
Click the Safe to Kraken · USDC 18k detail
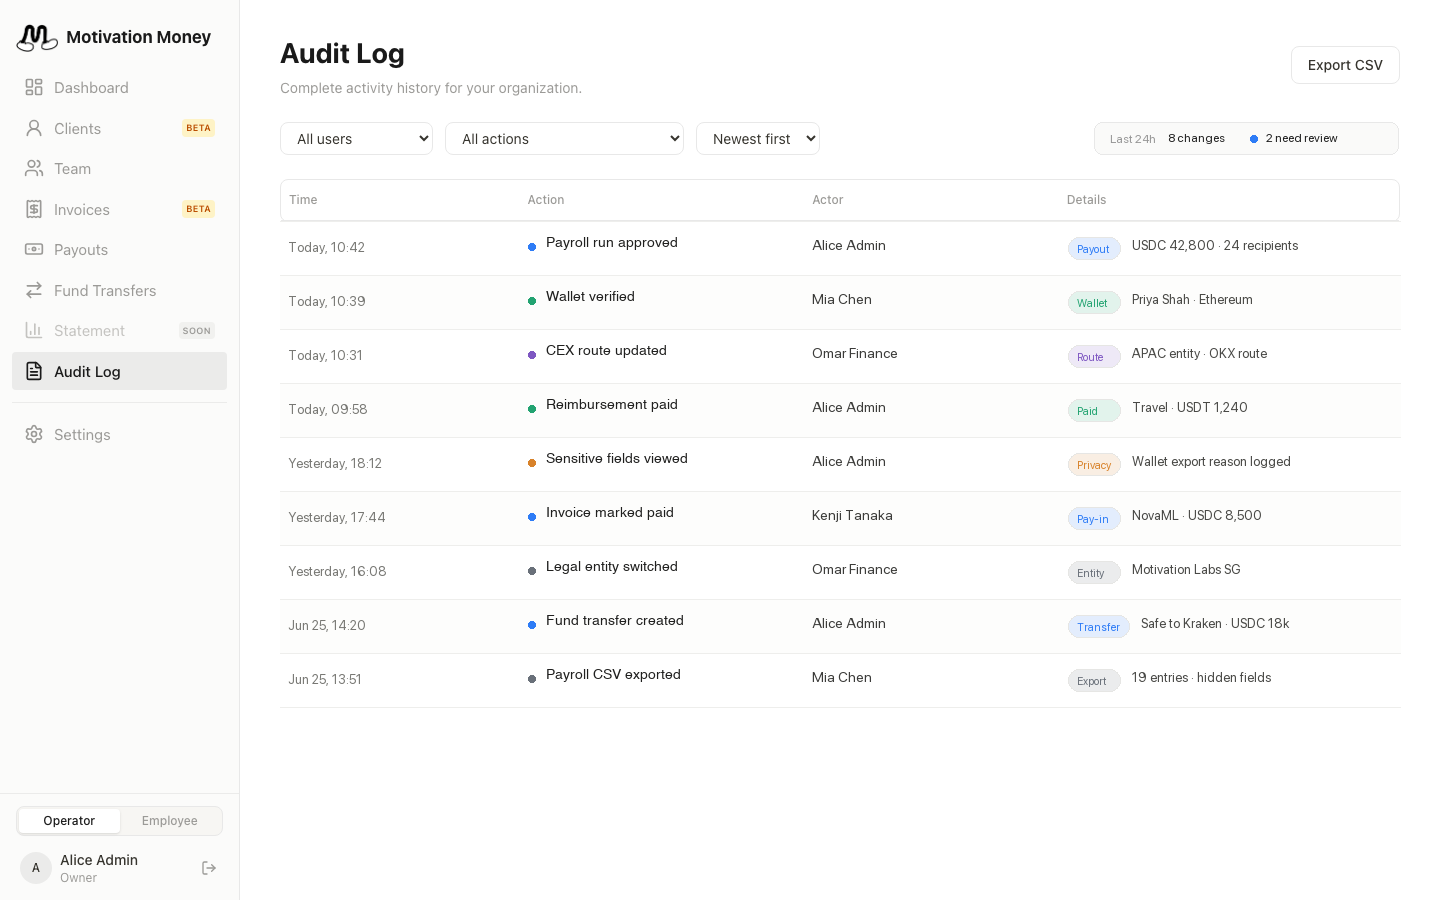pyautogui.click(x=1215, y=624)
